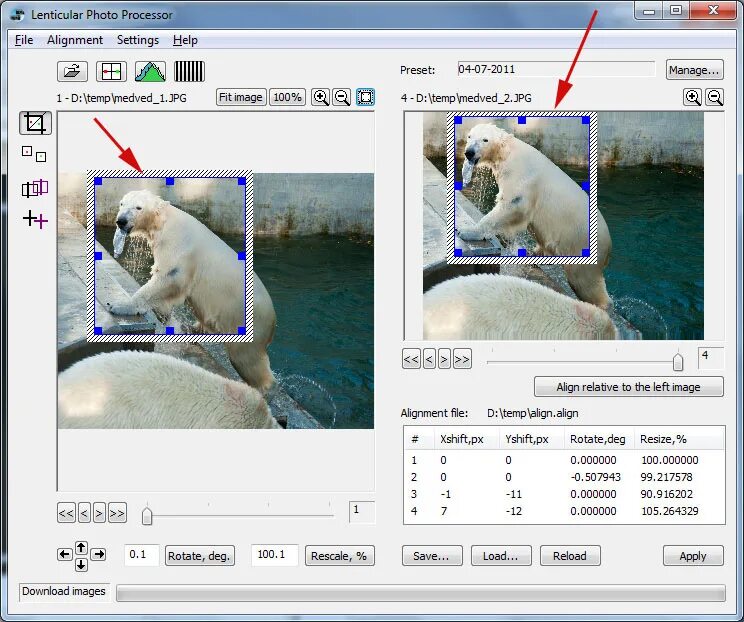Click the Rotate,deg column header
Image resolution: width=744 pixels, height=622 pixels.
599,439
